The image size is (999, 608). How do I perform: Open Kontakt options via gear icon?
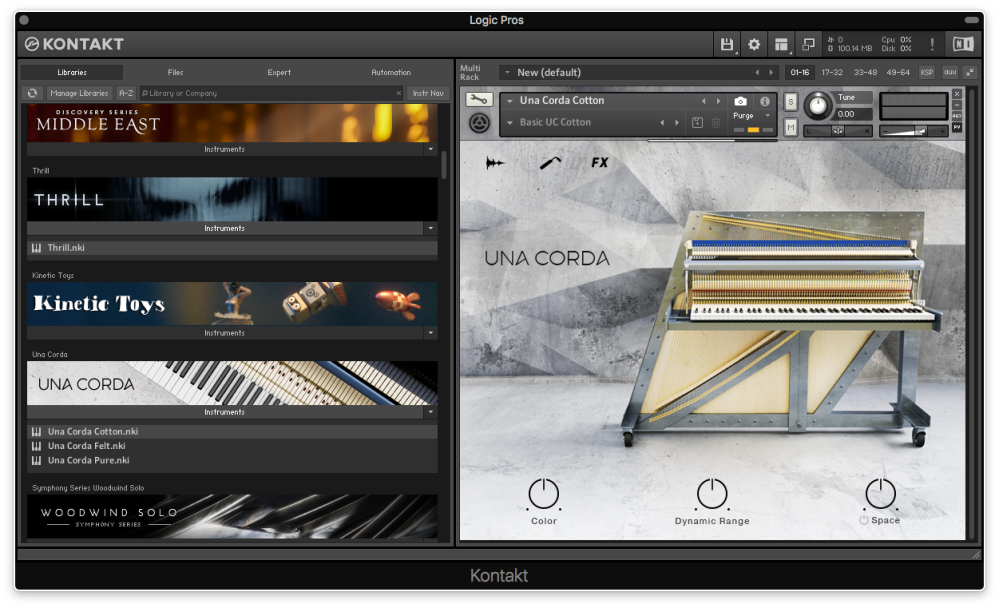(x=754, y=44)
